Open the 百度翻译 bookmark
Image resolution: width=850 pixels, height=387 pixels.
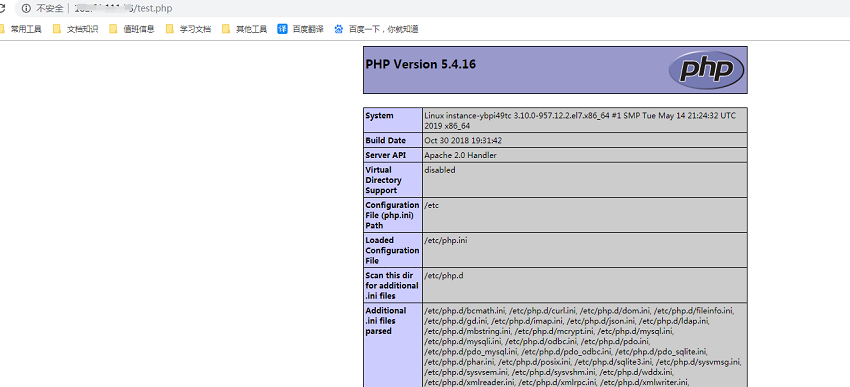click(301, 29)
